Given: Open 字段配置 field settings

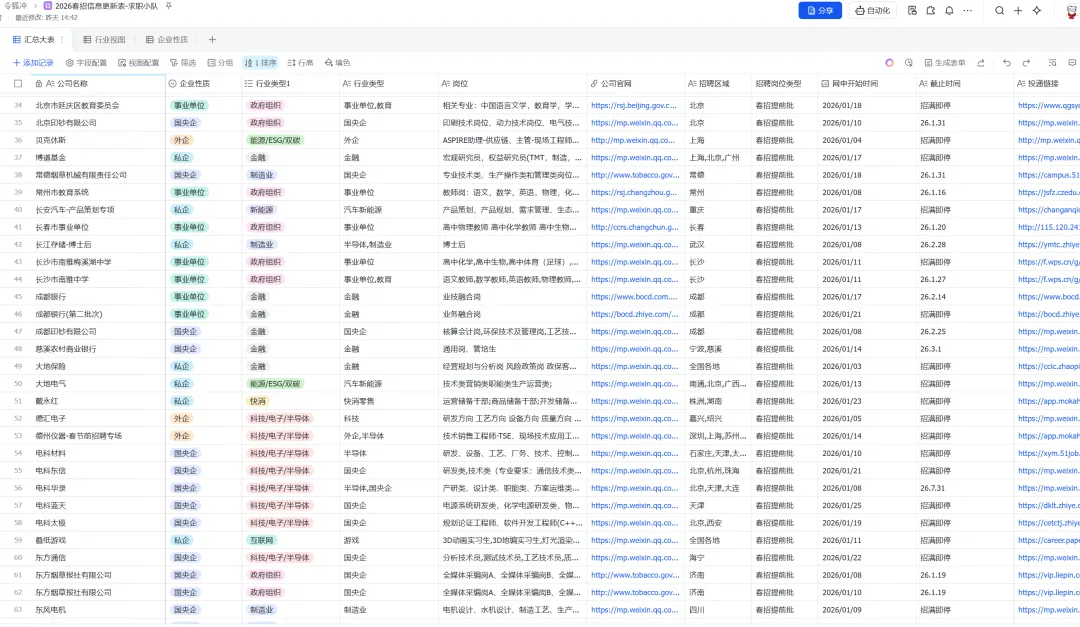Looking at the screenshot, I should [86, 63].
